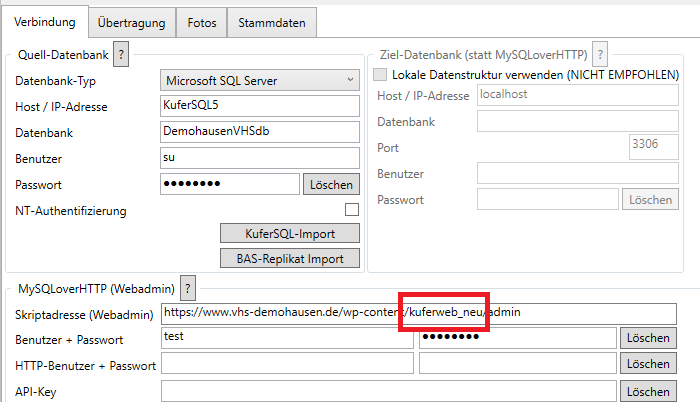Screen dimensions: 700x402
Task: Click the KuferSQL-Import button
Action: [x=290, y=234]
